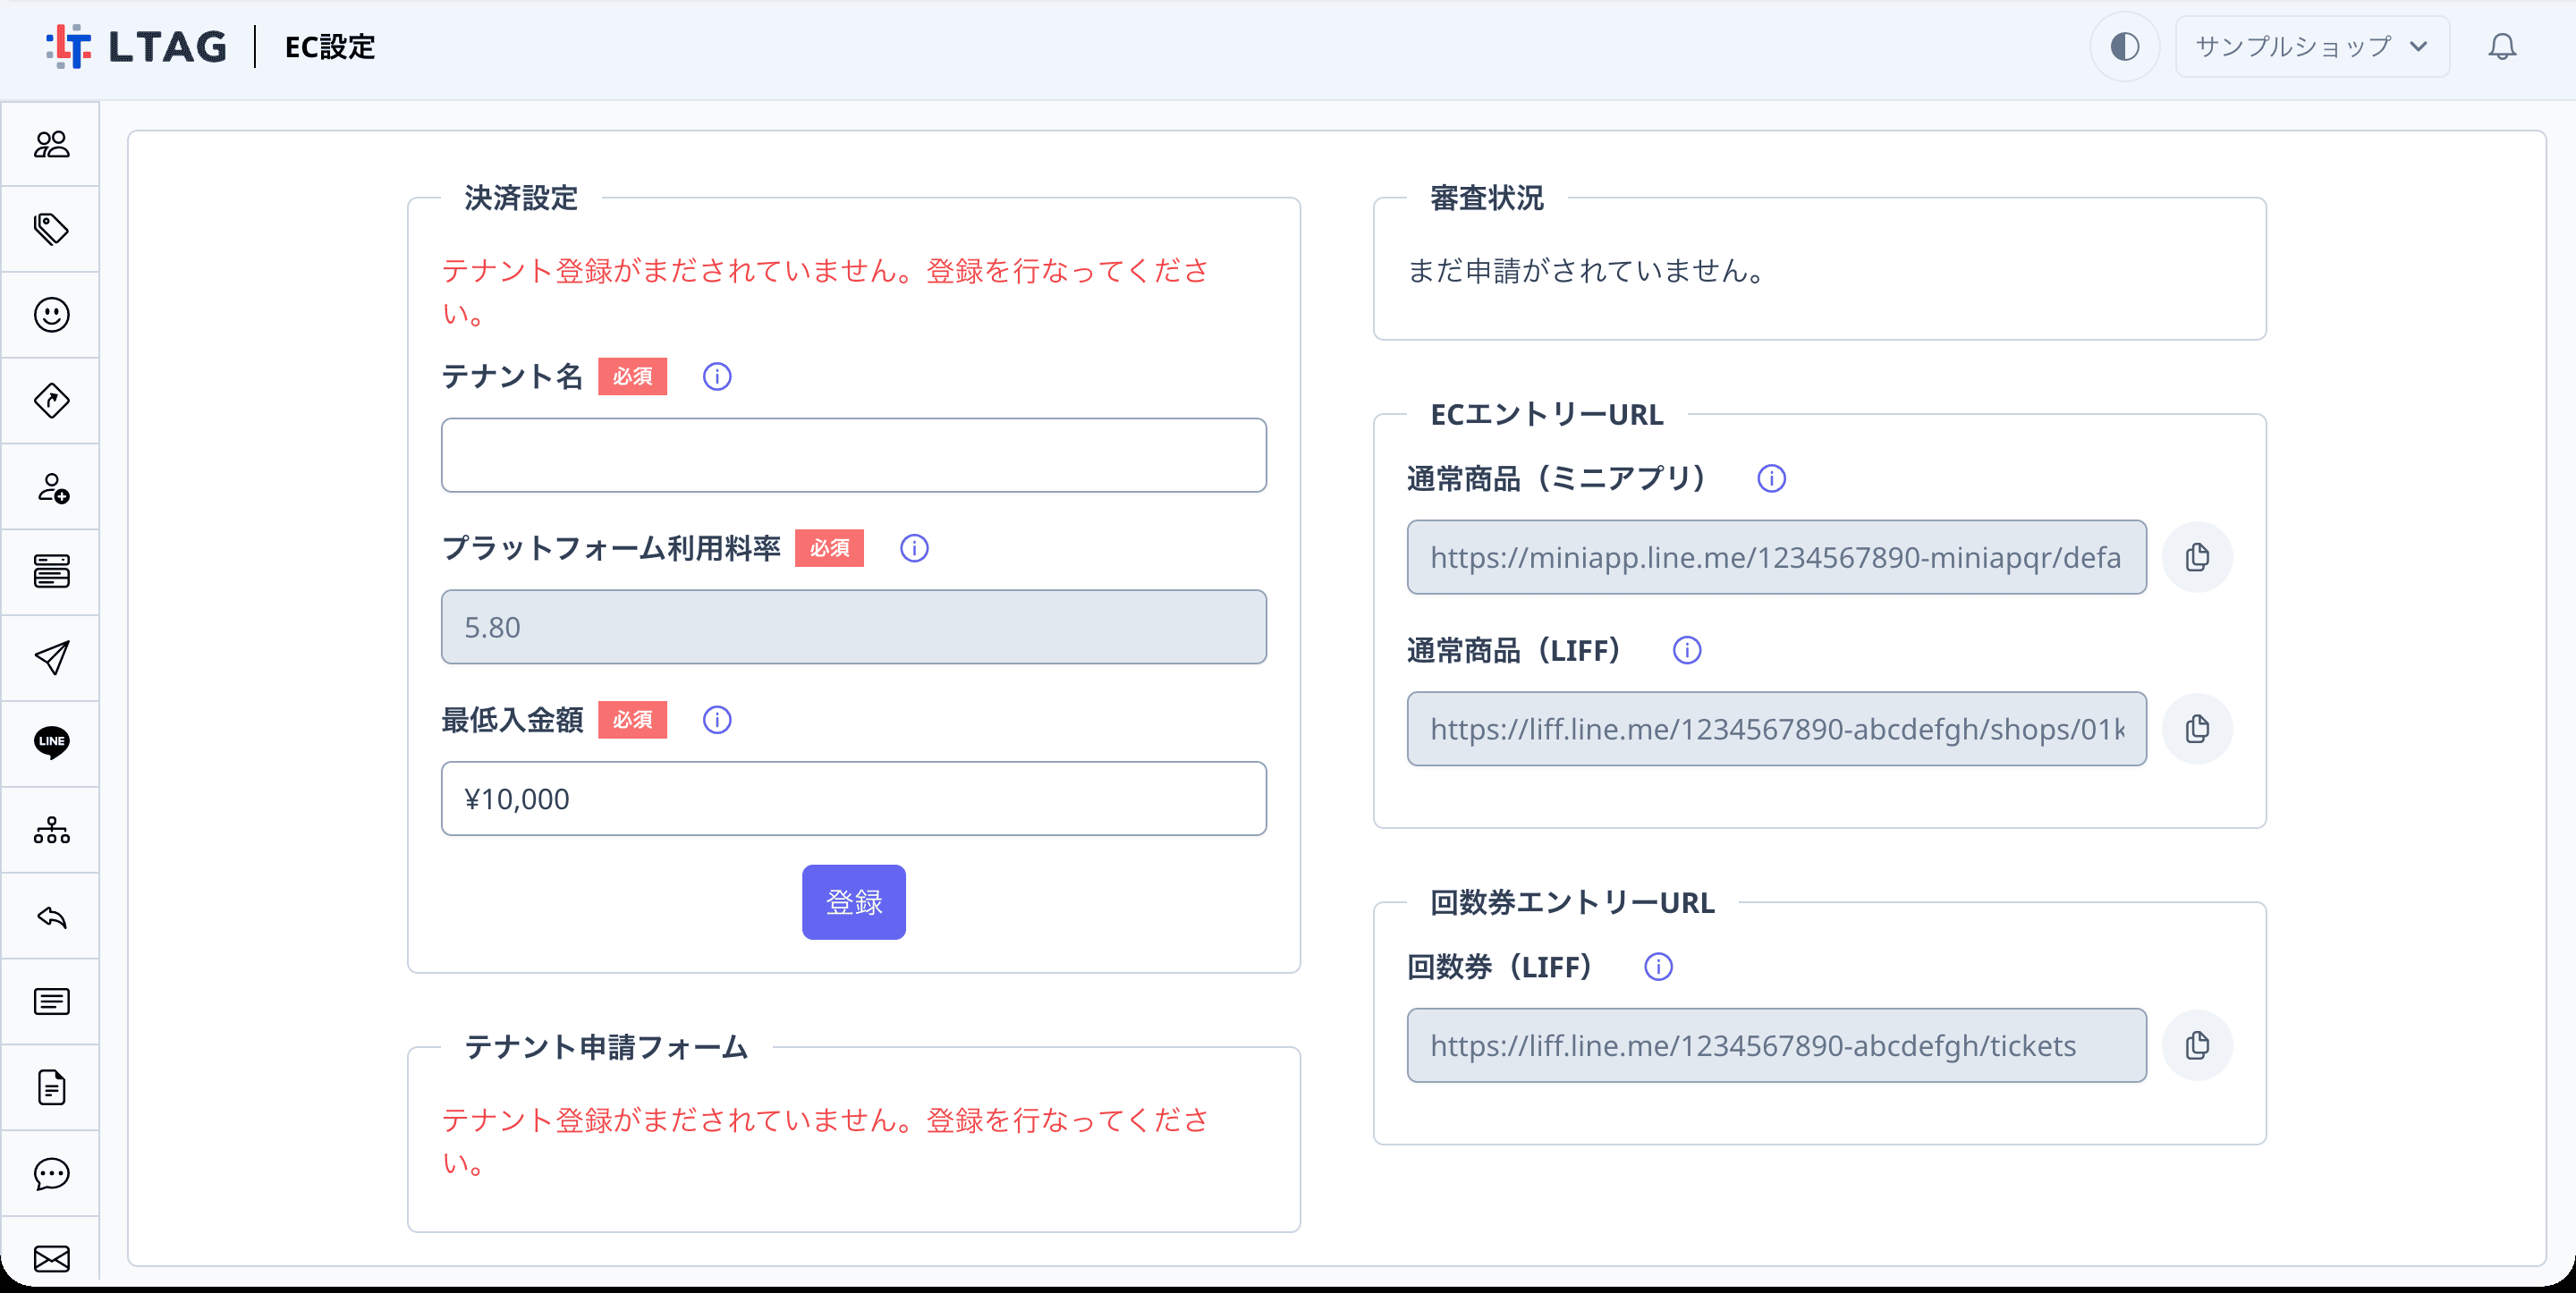Viewport: 2576px width, 1293px height.
Task: Show info for 通常商品（LIFF）
Action: (1687, 651)
